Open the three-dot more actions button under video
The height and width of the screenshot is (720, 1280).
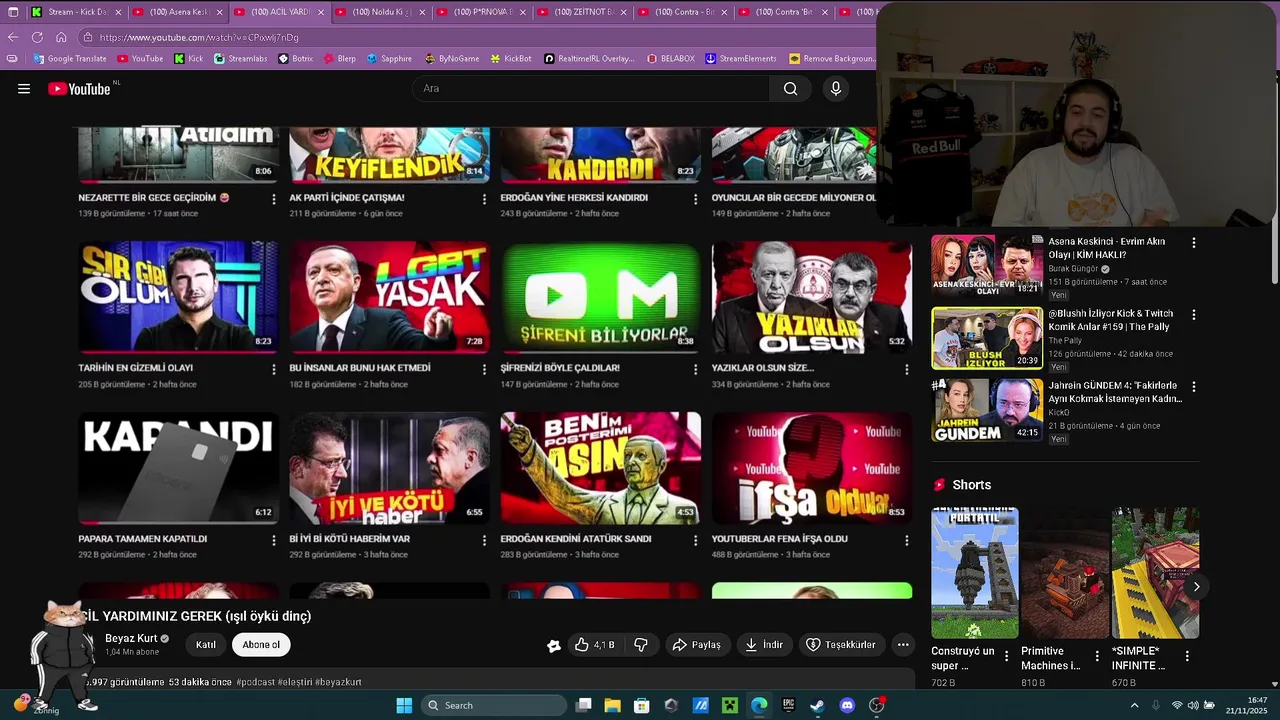click(x=903, y=645)
